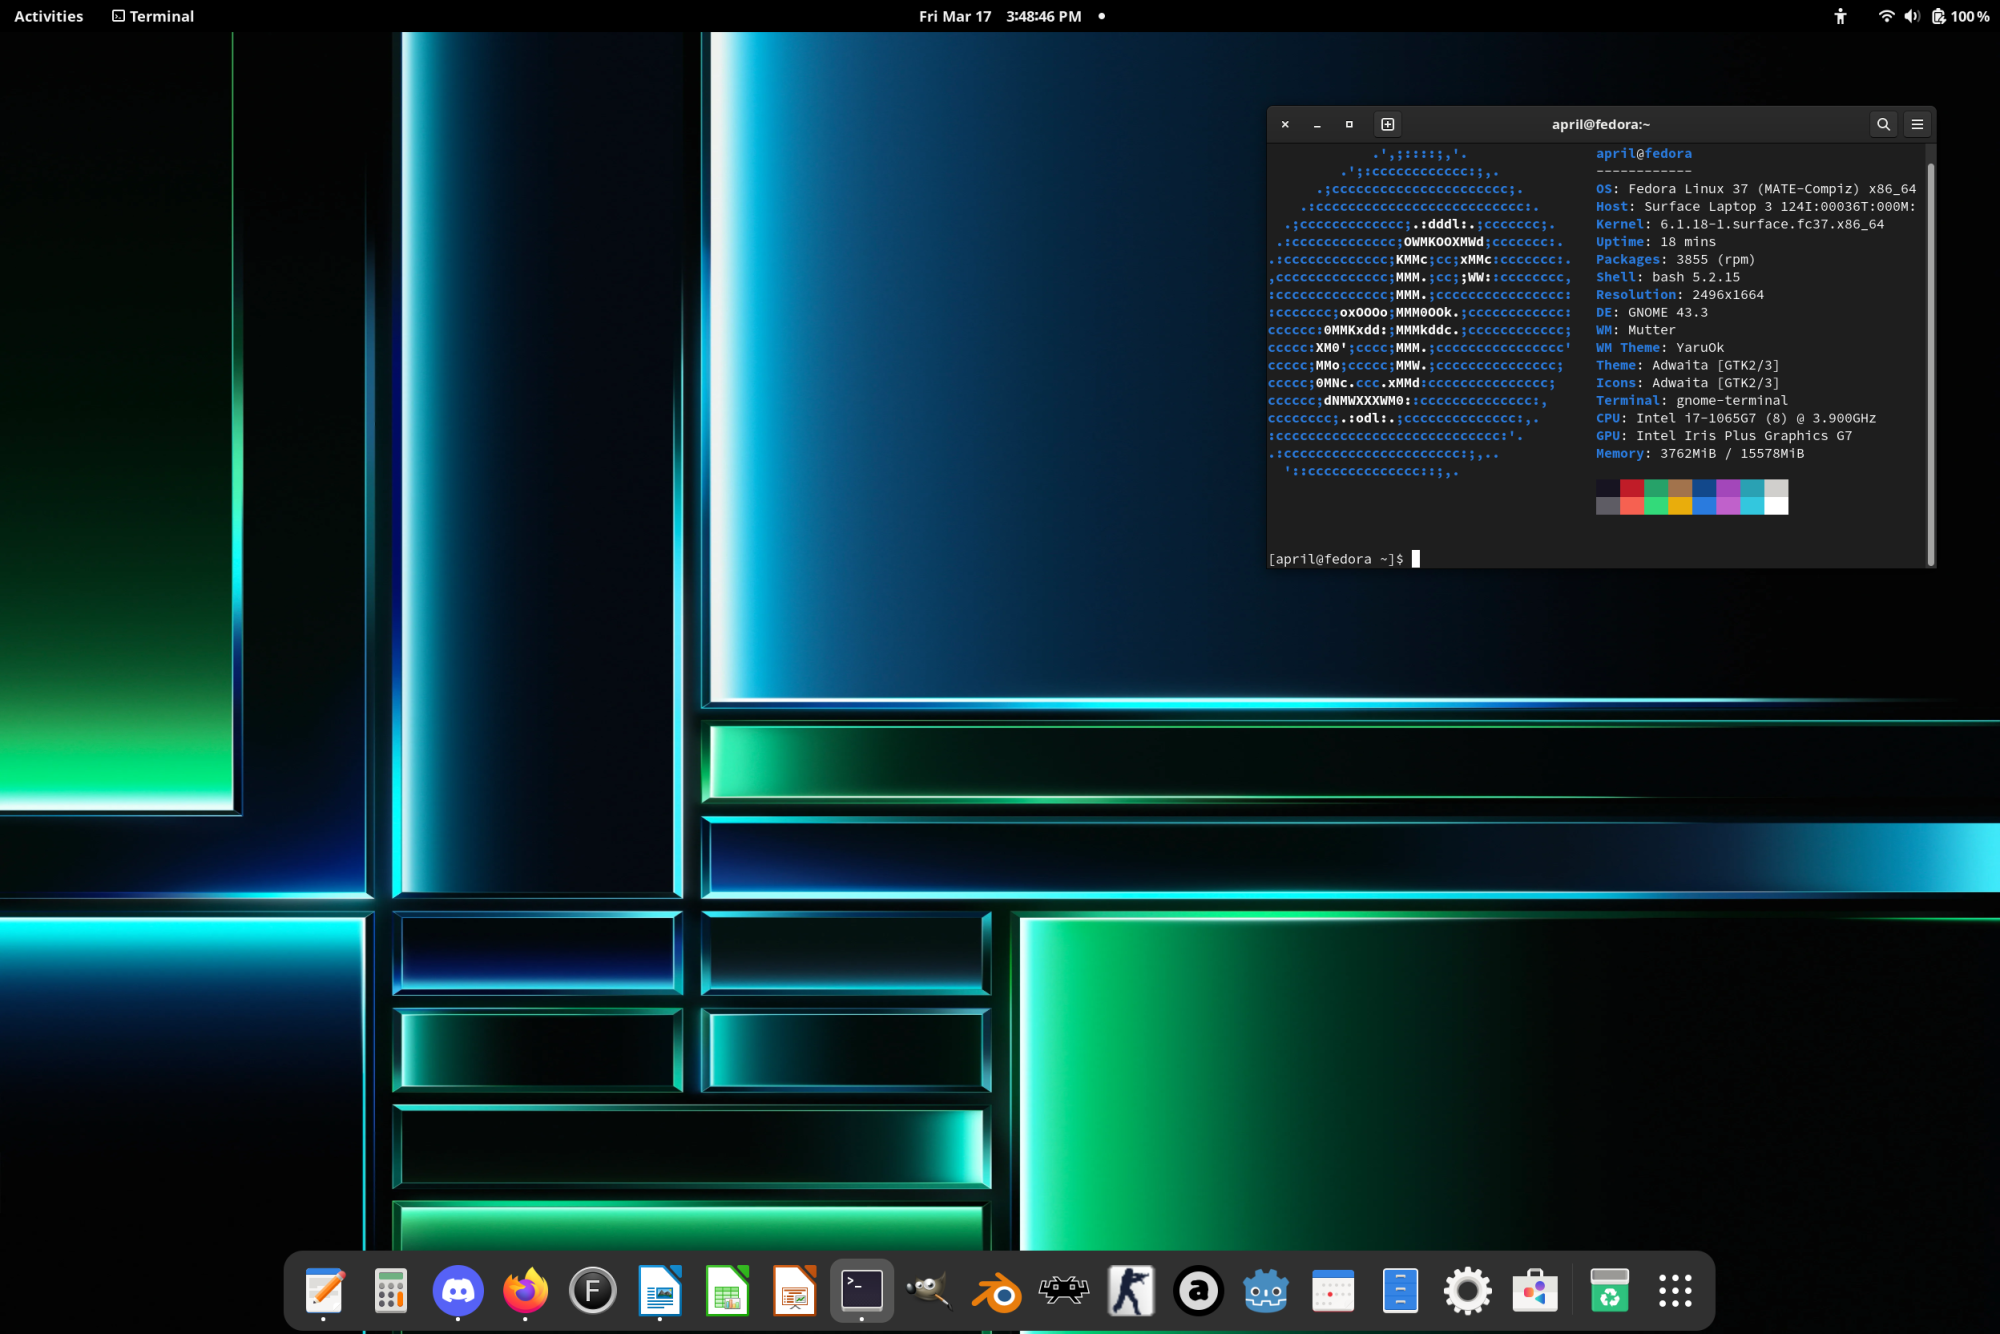Open the terminal hamburger menu
The width and height of the screenshot is (2000, 1334).
[x=1917, y=124]
